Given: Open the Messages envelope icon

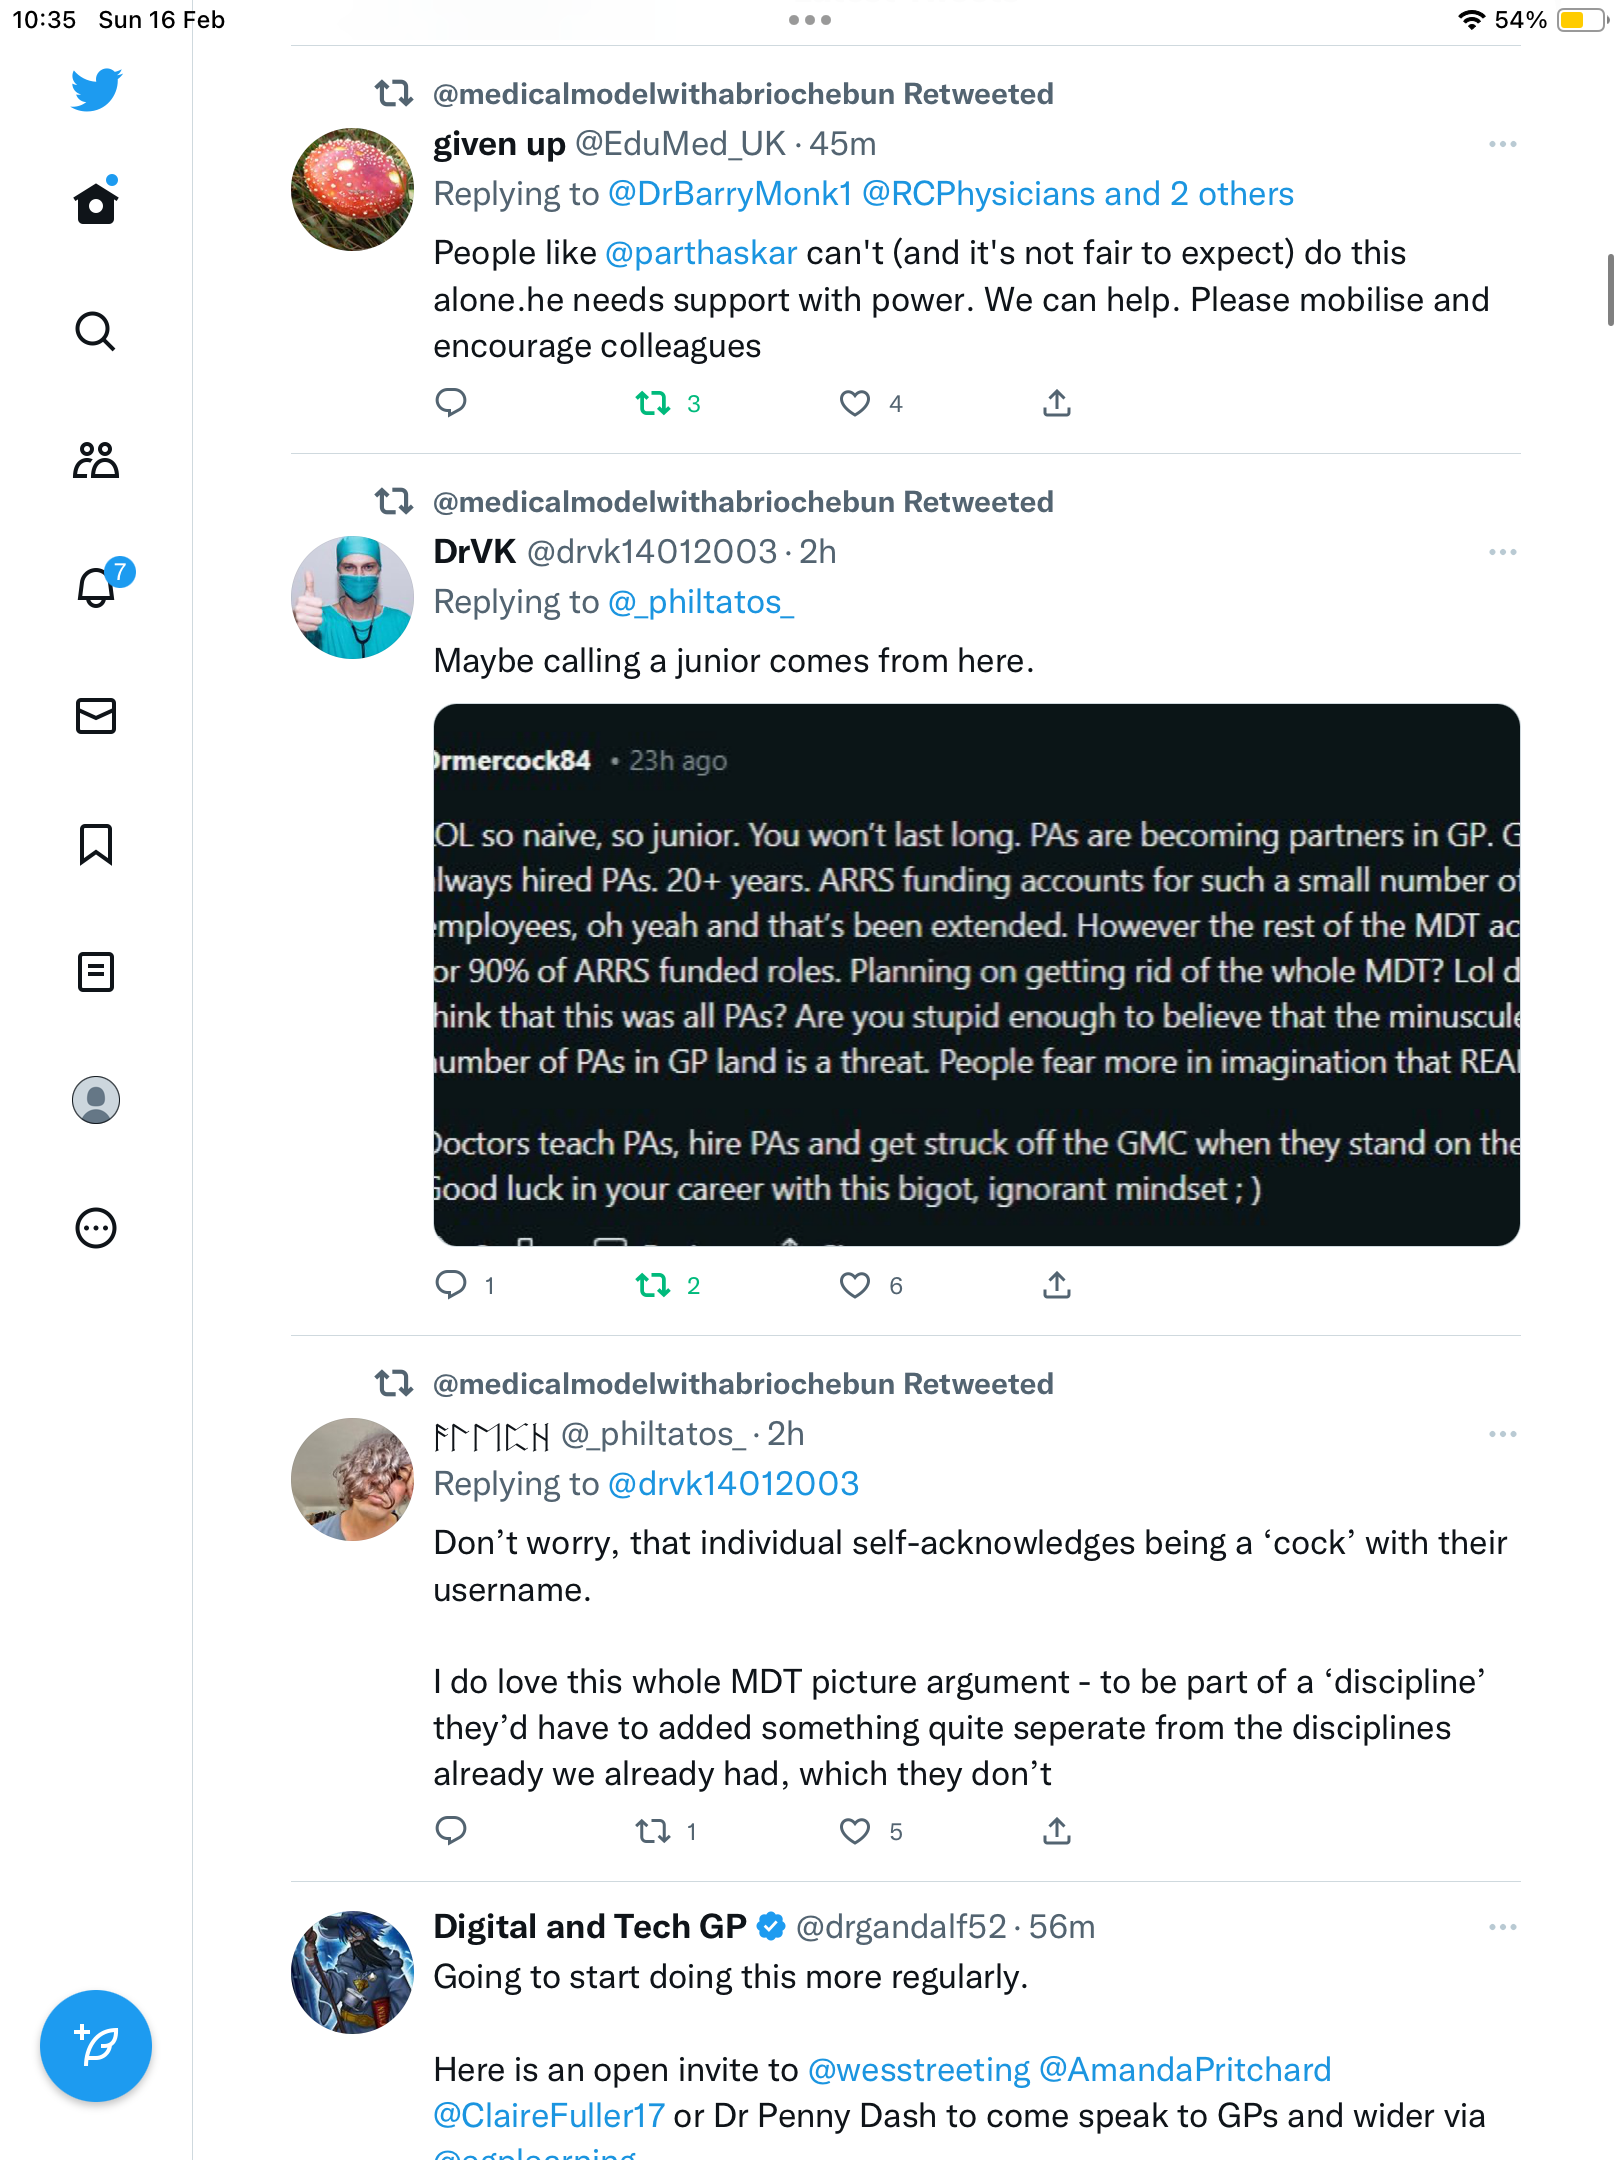Looking at the screenshot, I should [96, 716].
